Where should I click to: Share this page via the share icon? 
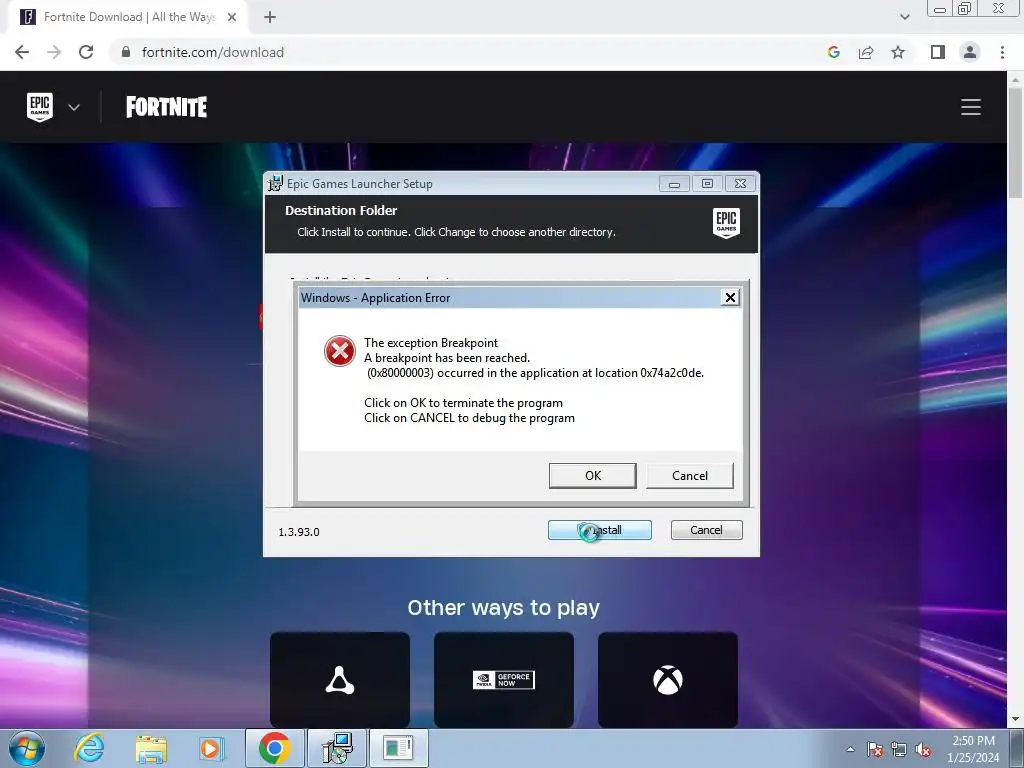coord(866,52)
